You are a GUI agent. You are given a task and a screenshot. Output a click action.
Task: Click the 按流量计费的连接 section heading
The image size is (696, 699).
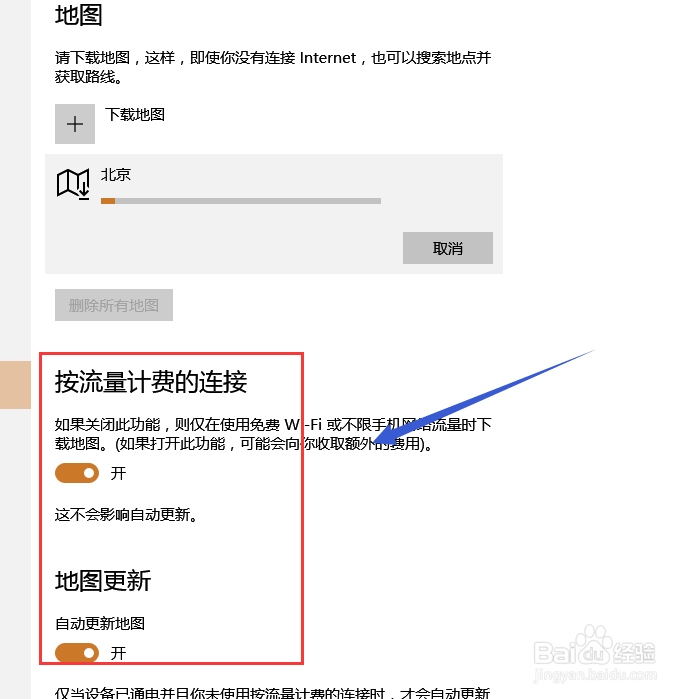point(151,382)
